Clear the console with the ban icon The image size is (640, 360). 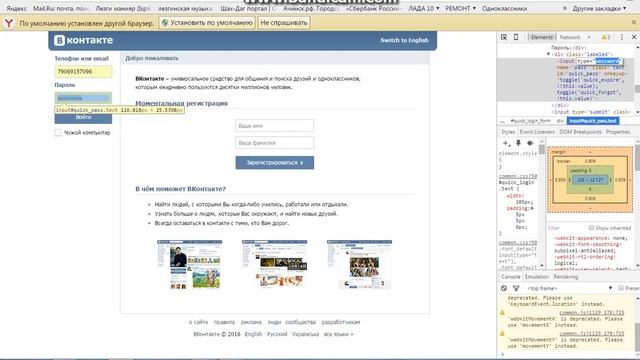point(504,288)
